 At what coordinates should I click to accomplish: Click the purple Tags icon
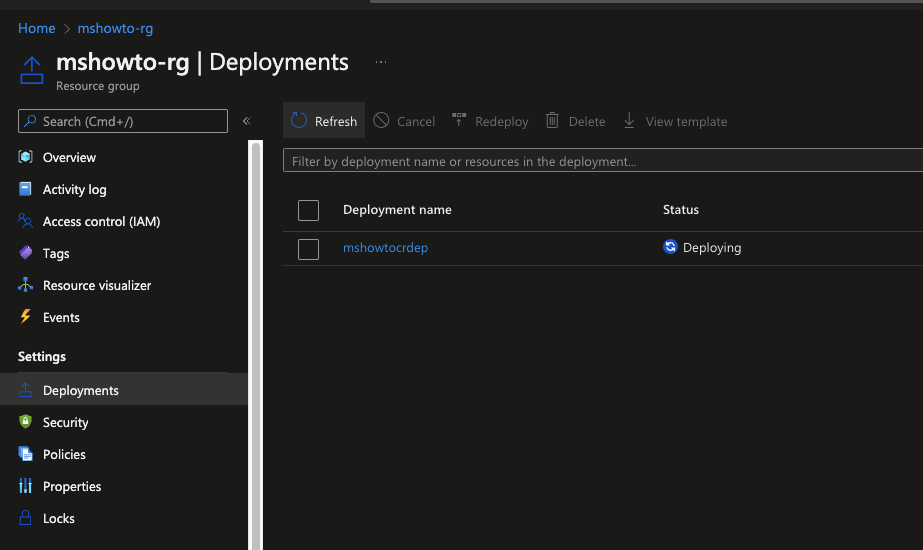(25, 253)
